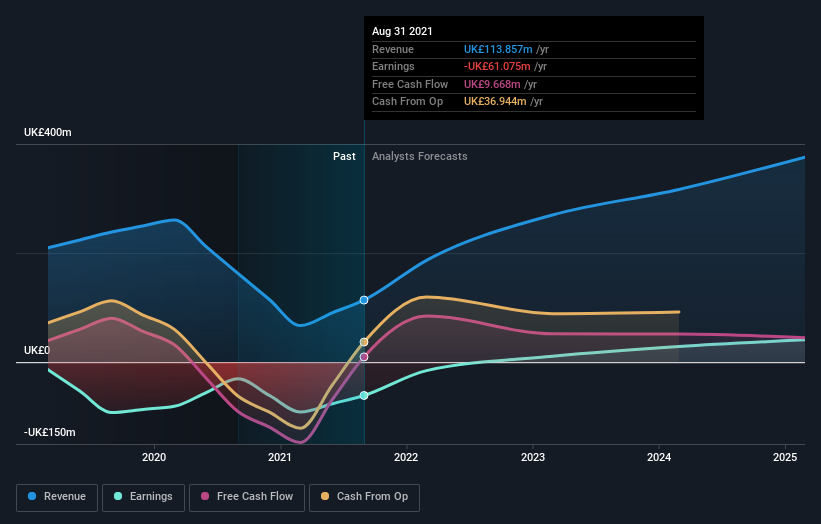The image size is (821, 524).
Task: Click the 2021 x-axis label
Action: pyautogui.click(x=280, y=457)
